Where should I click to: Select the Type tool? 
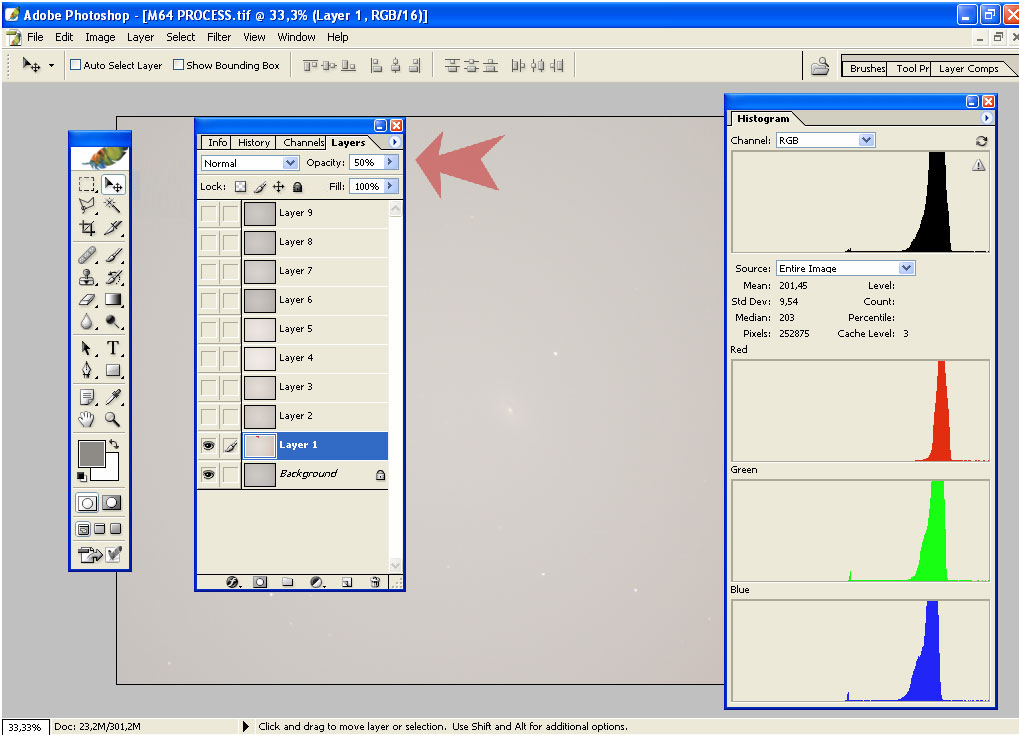coord(113,348)
